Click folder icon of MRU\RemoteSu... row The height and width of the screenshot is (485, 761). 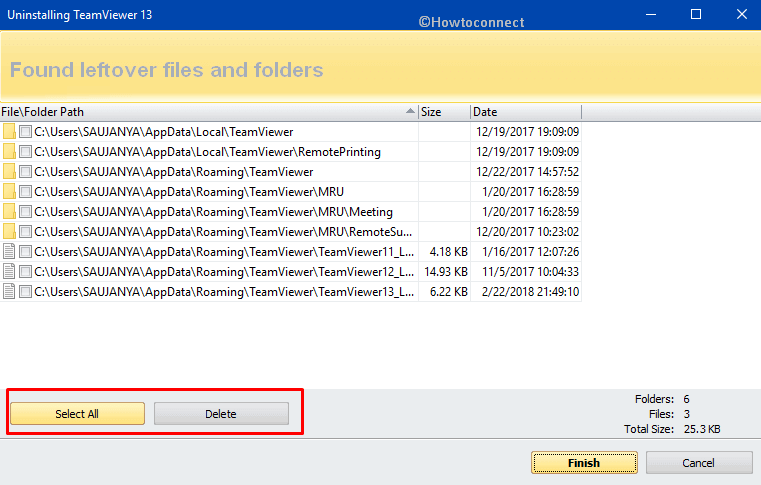9,231
